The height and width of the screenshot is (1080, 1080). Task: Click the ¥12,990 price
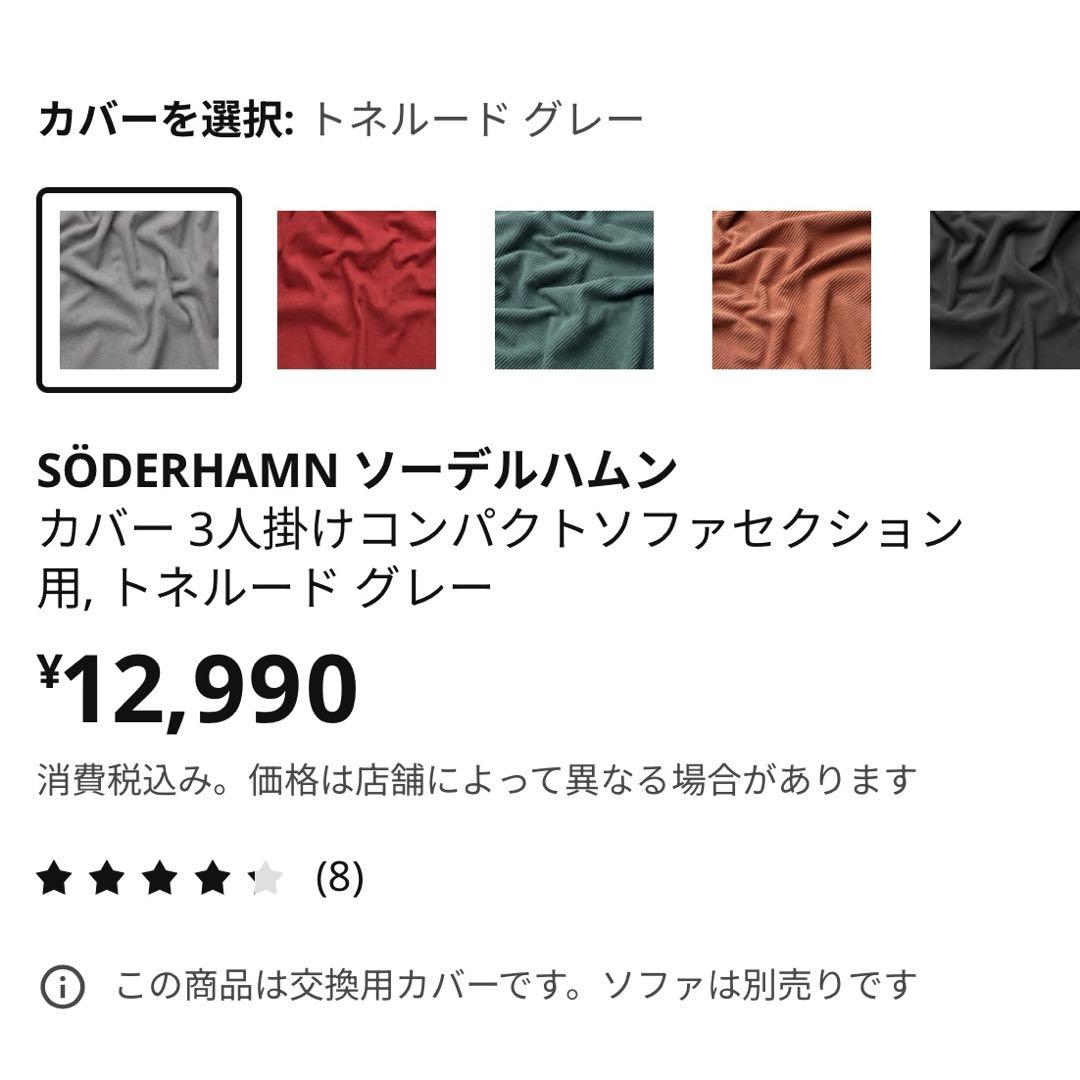(198, 688)
